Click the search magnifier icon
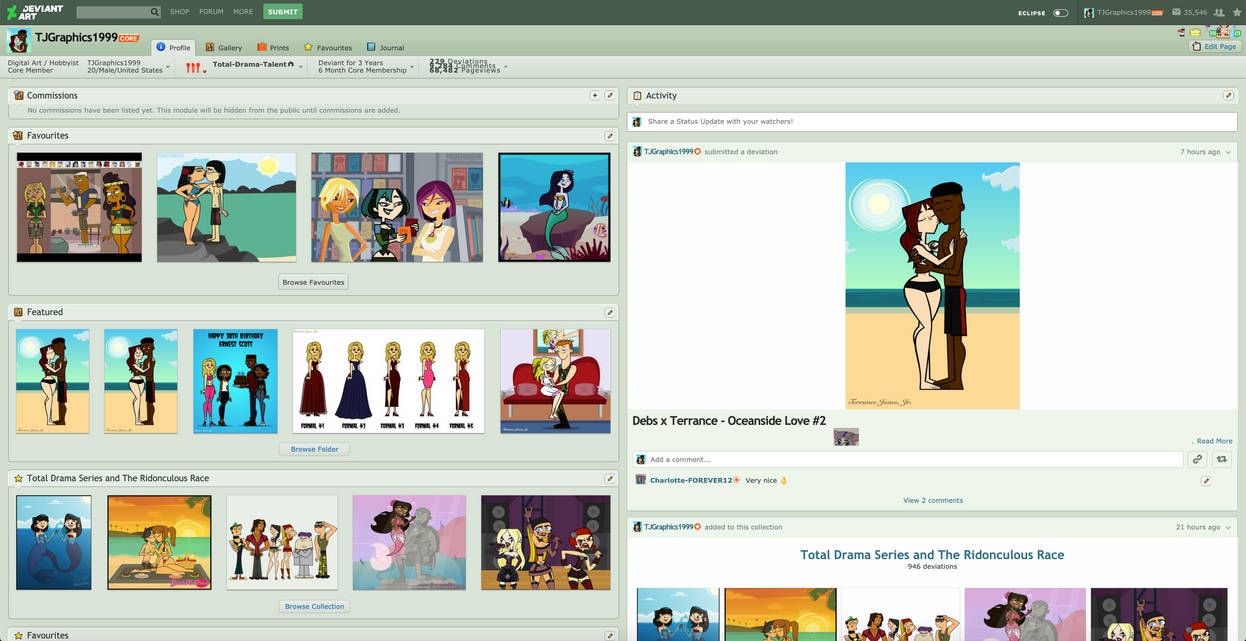This screenshot has height=641, width=1246. pyautogui.click(x=155, y=12)
